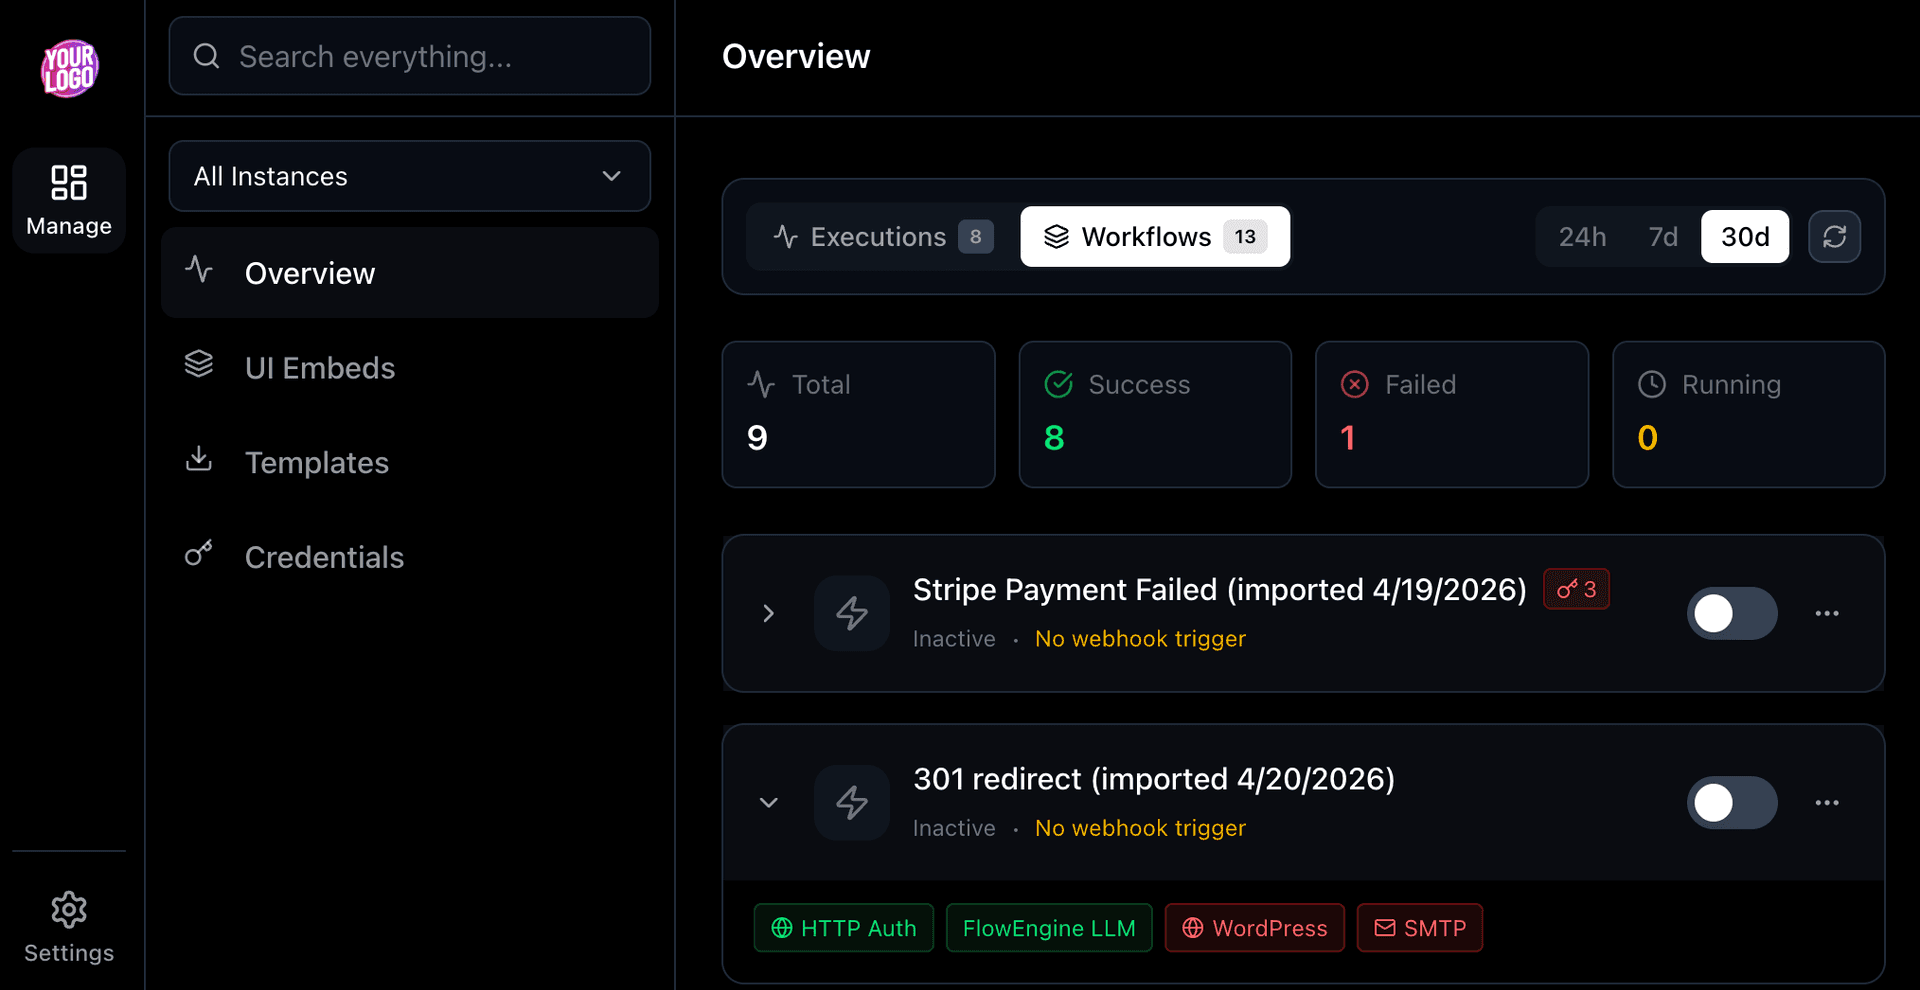
Task: Click the globe icon on WordPress tag
Action: [1193, 928]
